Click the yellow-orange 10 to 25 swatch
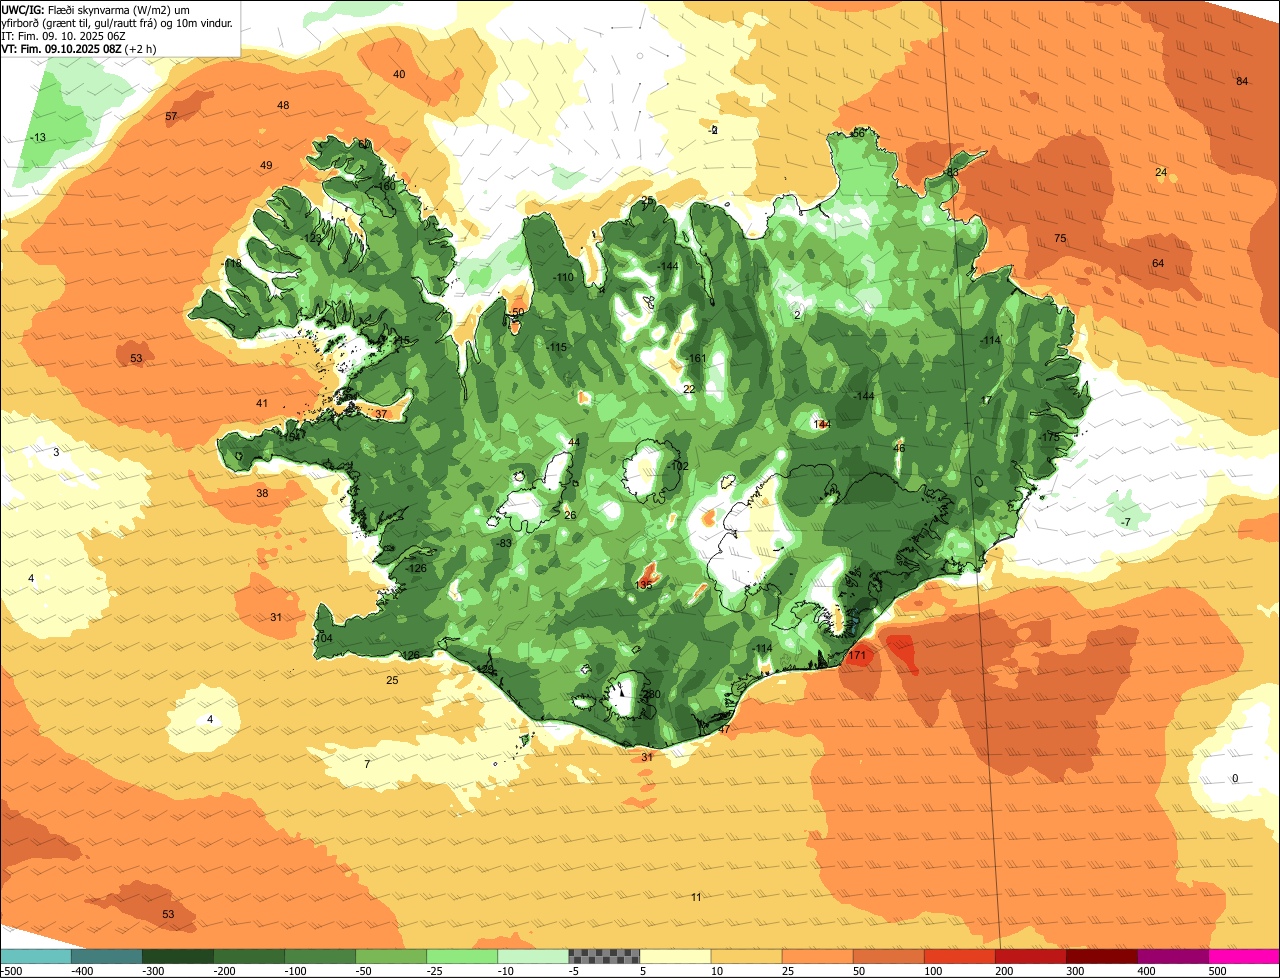 pos(746,956)
